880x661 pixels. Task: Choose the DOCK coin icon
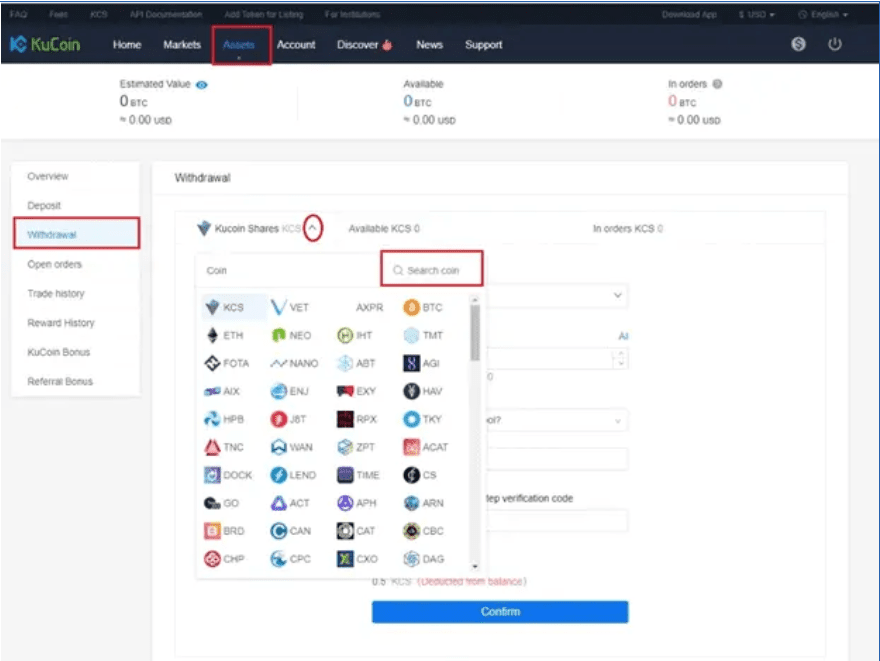coord(212,475)
